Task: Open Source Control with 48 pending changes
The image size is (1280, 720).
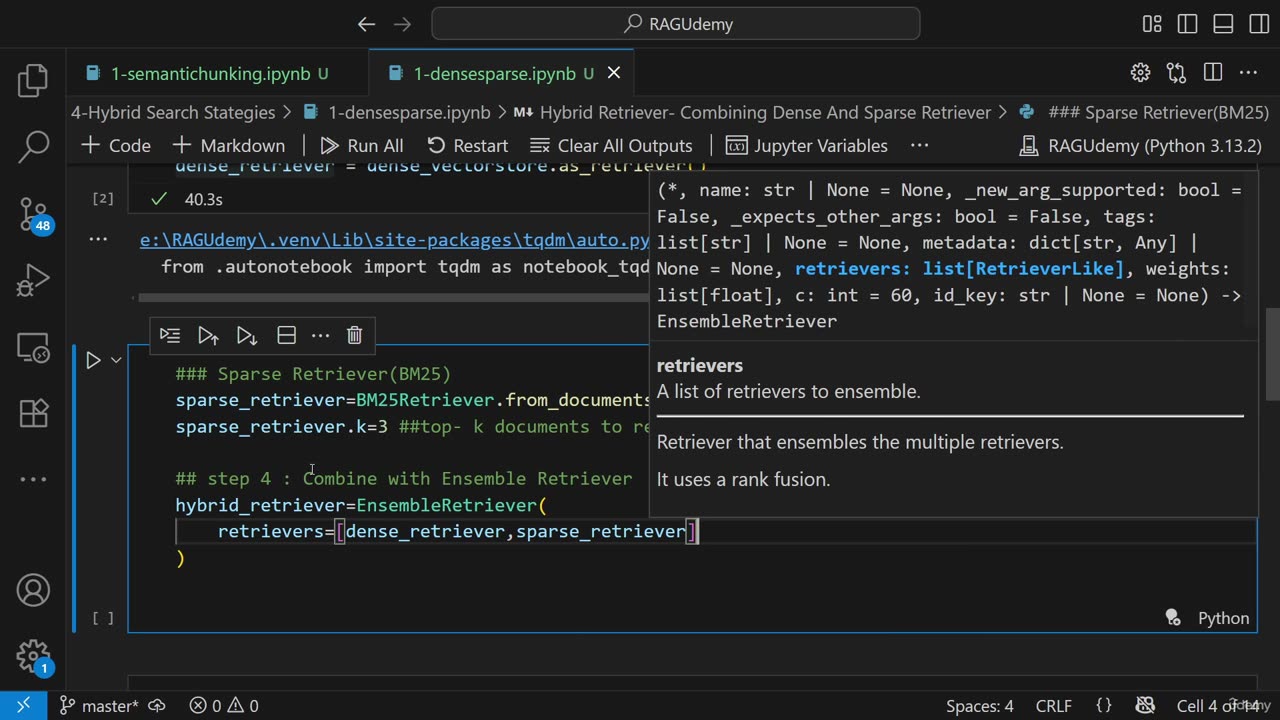Action: coord(33,214)
